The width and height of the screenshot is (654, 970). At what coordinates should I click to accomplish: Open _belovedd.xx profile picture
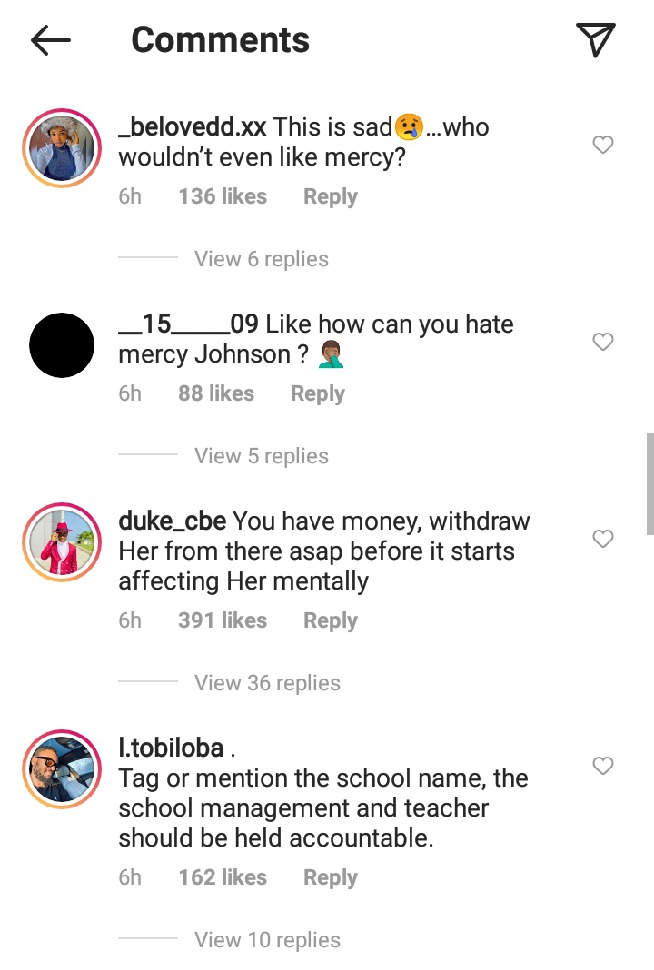click(62, 148)
